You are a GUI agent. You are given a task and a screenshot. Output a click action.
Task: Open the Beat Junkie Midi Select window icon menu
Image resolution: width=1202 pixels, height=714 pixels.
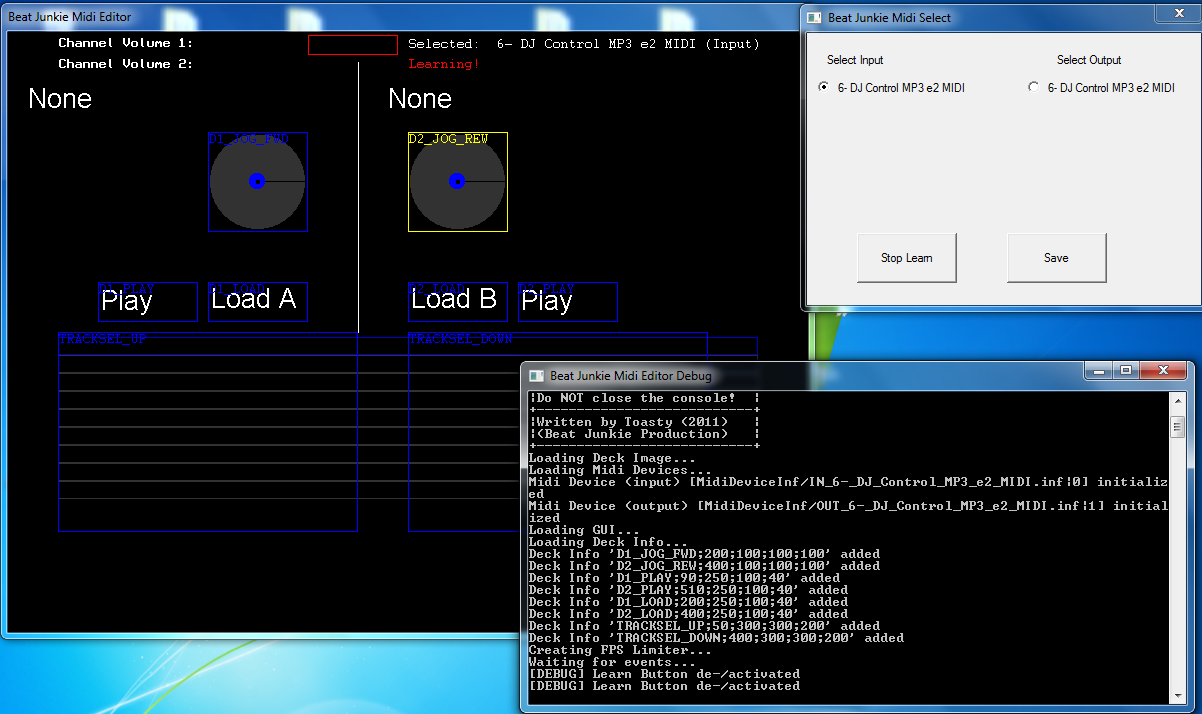tap(814, 18)
